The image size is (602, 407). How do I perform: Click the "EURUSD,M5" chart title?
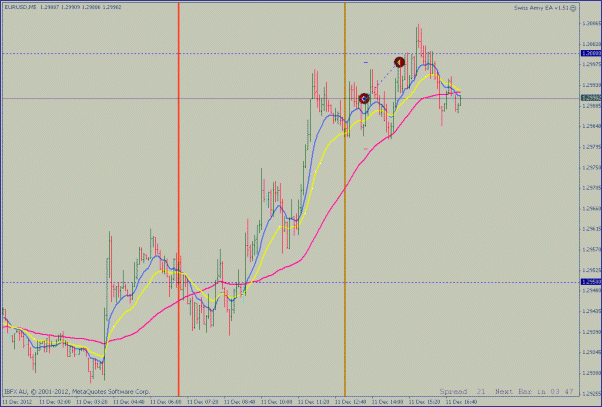20,7
